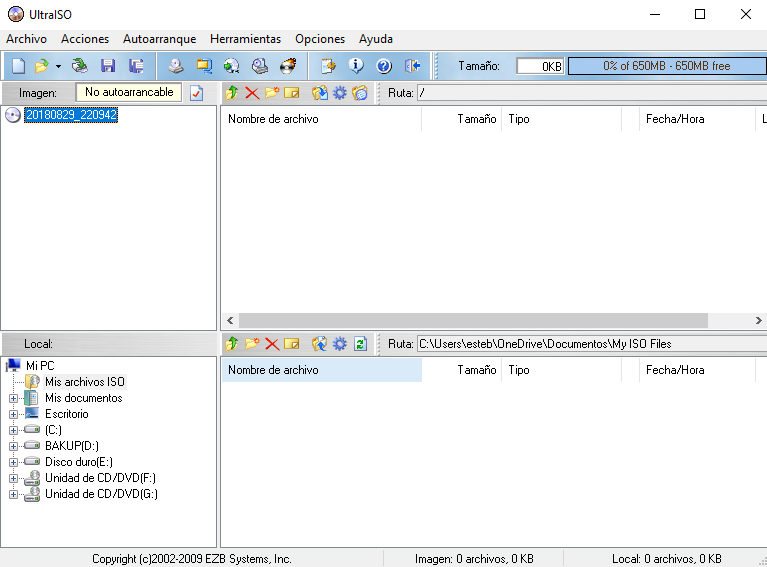Open dropdown arrow next to Open icon
767x567 pixels.
tap(58, 66)
